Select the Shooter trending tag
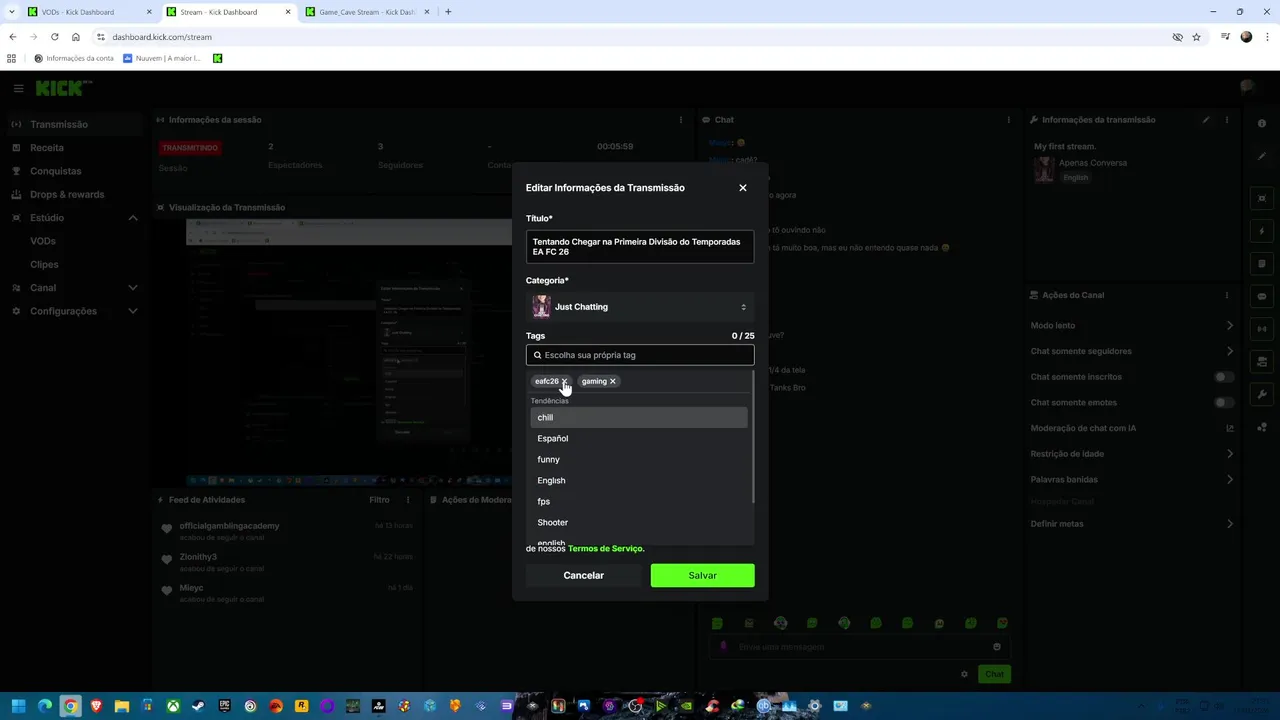The image size is (1280, 720). (638, 522)
